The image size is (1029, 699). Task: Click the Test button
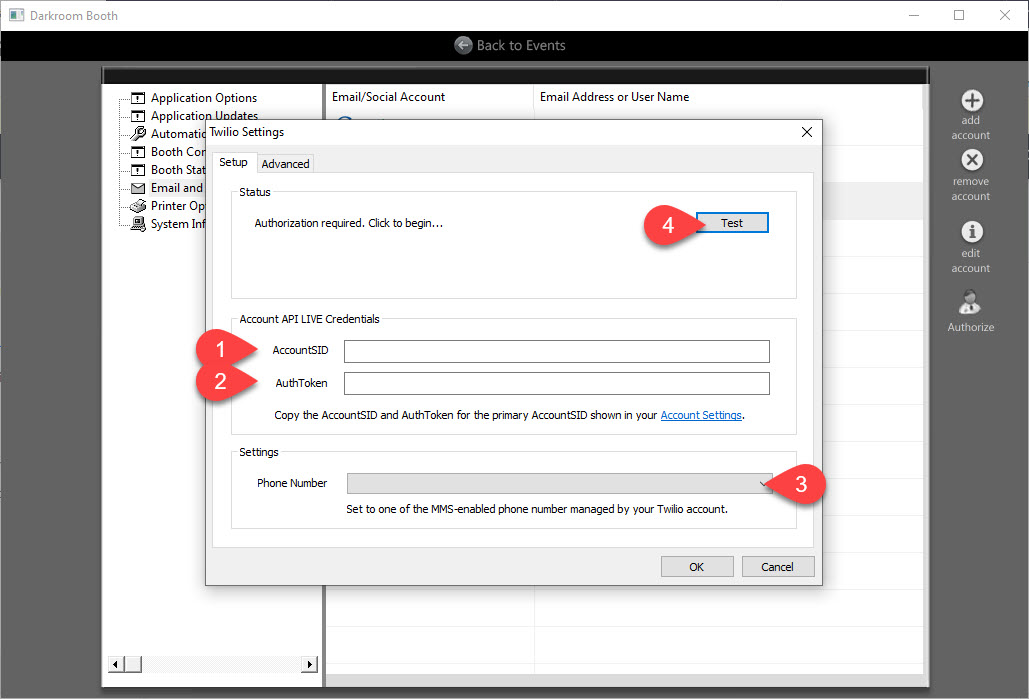pos(732,223)
